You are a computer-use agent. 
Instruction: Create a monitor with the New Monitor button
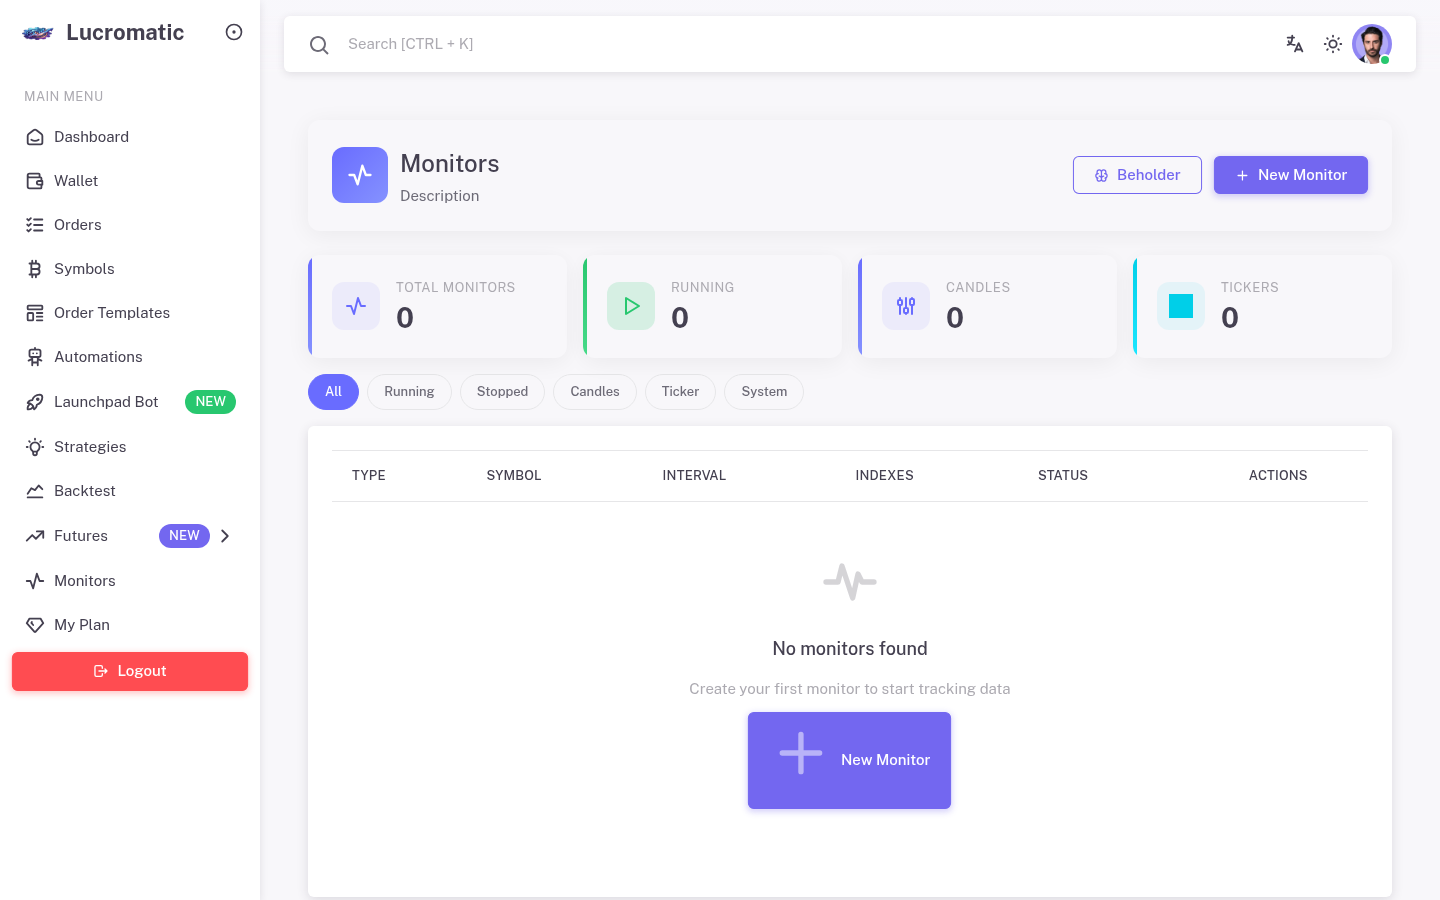1291,175
